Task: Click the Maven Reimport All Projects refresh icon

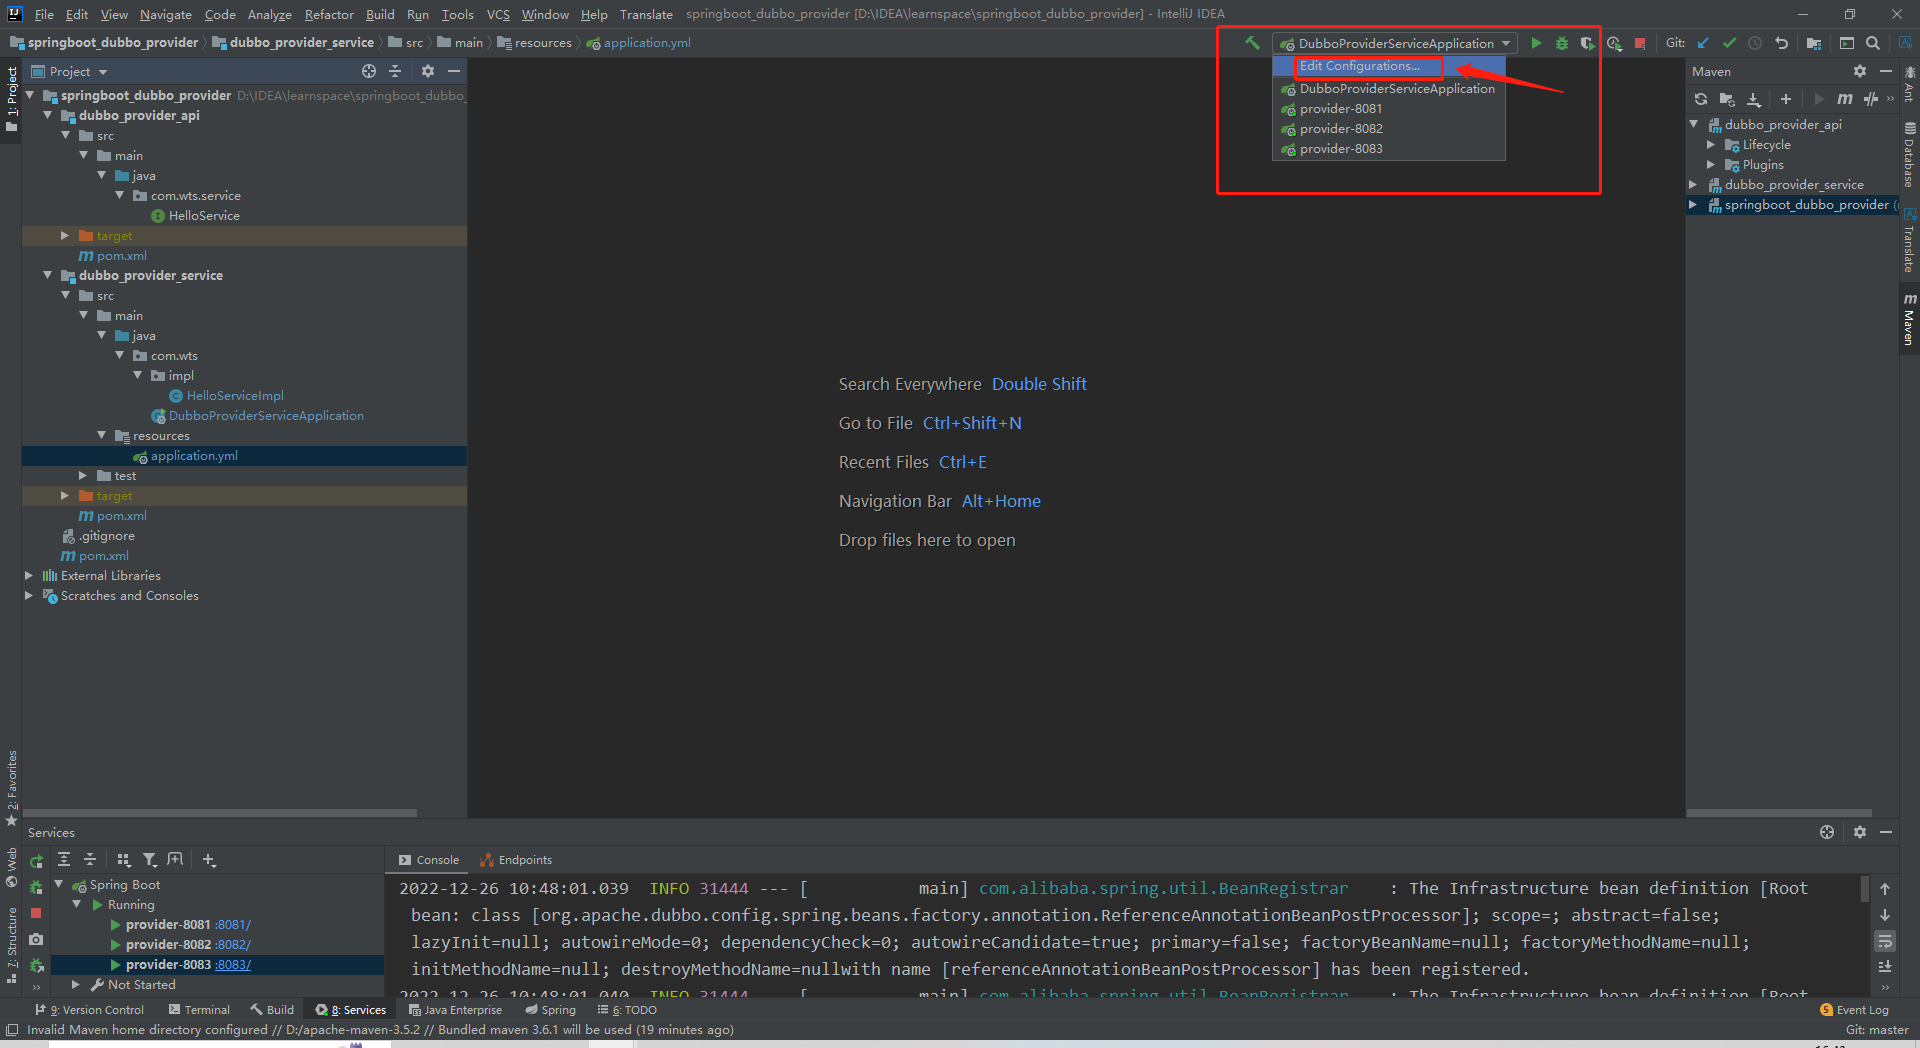Action: (x=1701, y=99)
